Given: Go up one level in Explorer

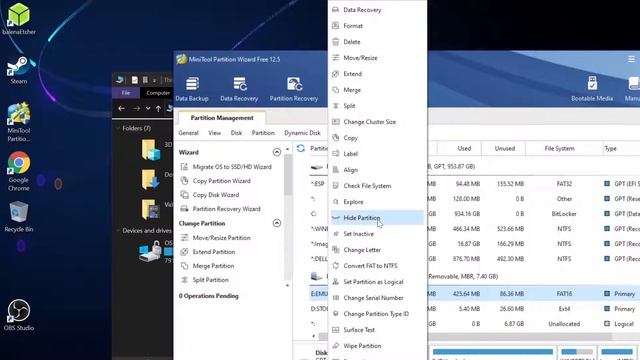Looking at the screenshot, I should click(x=158, y=109).
